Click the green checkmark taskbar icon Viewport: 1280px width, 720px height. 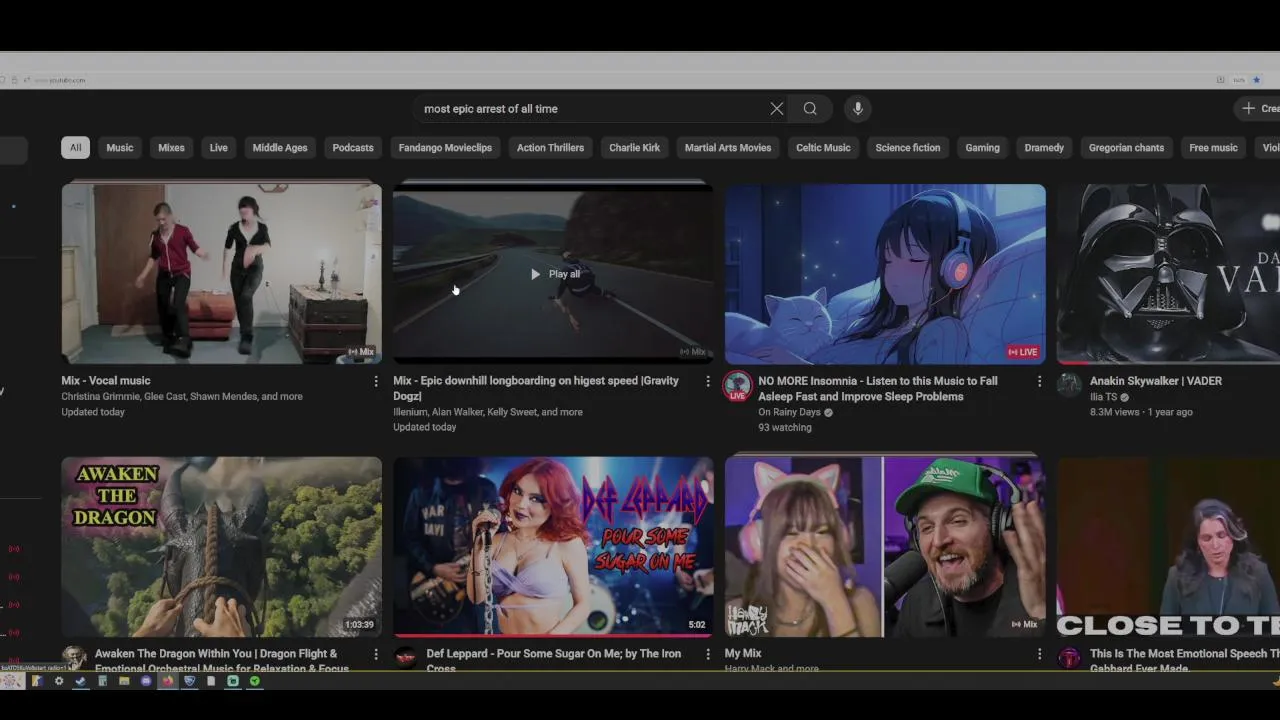255,681
